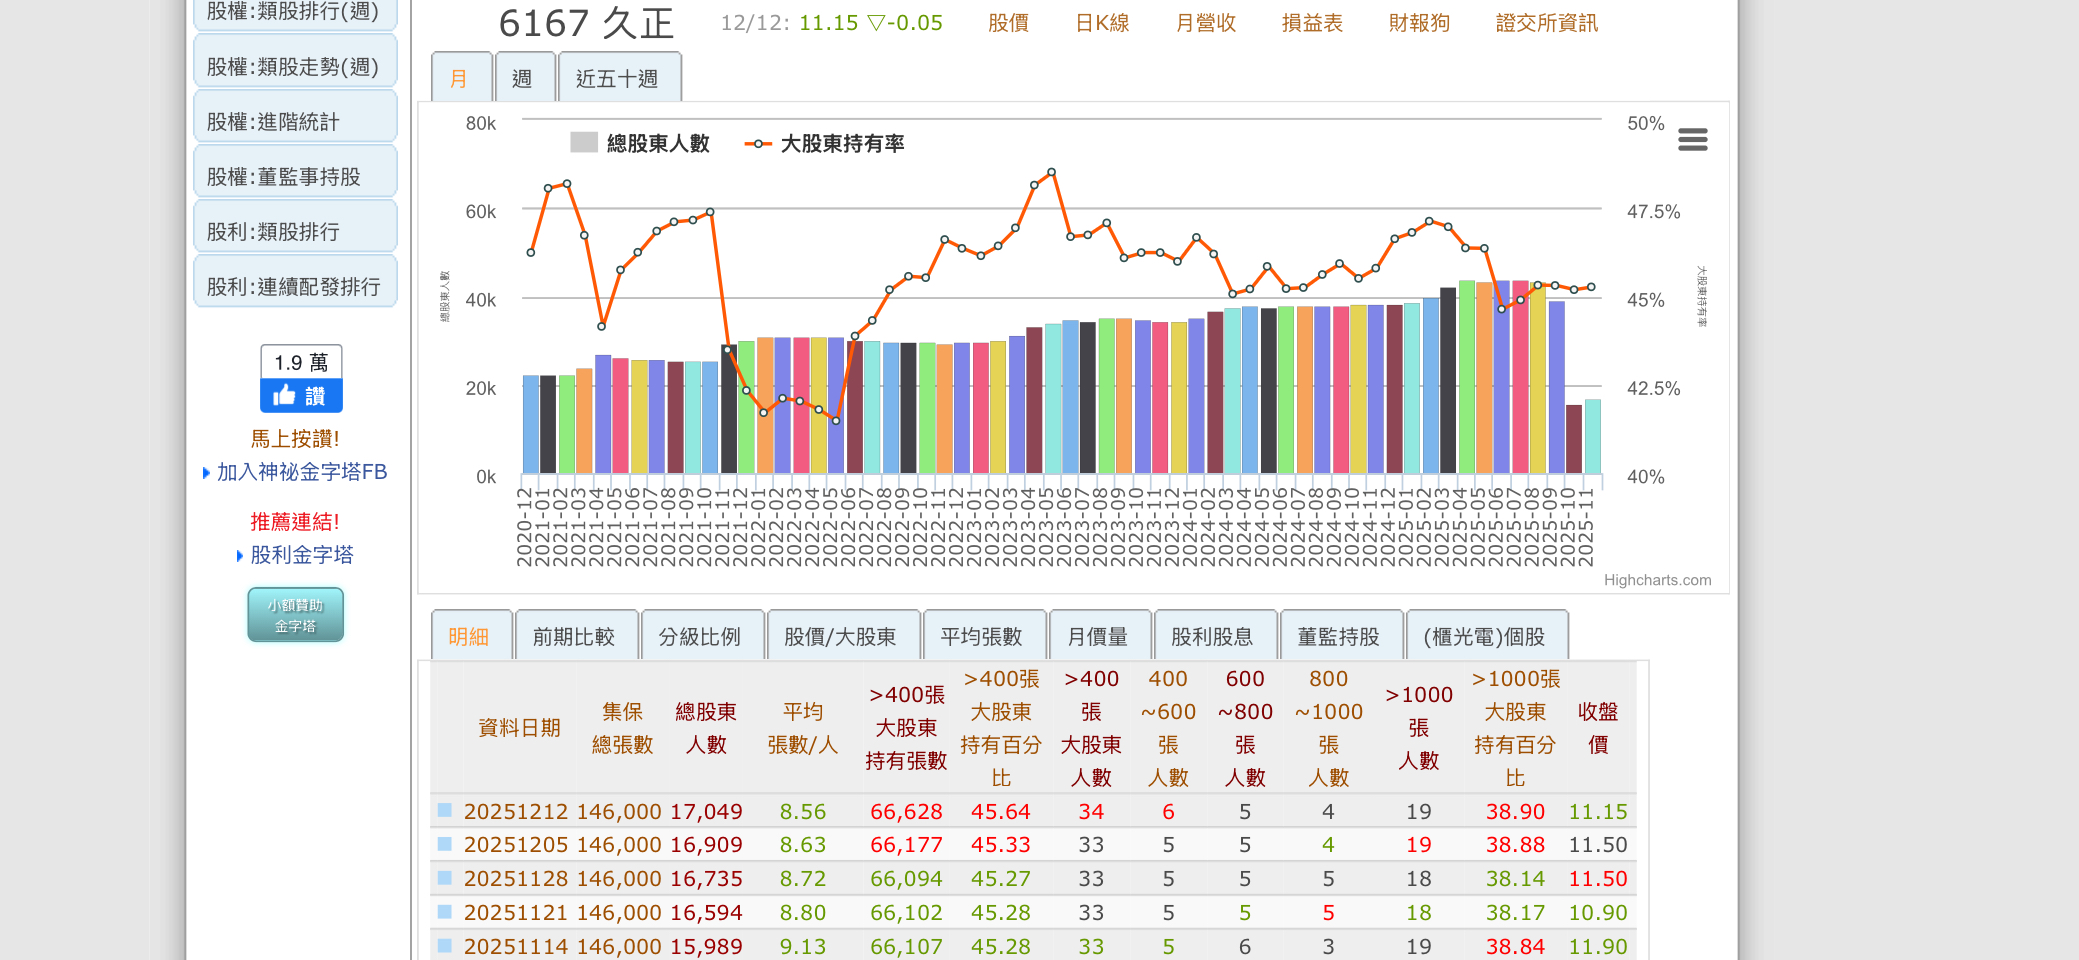Click the Highcharts.com credit link
Image resolution: width=2079 pixels, height=960 pixels.
pyautogui.click(x=1657, y=580)
